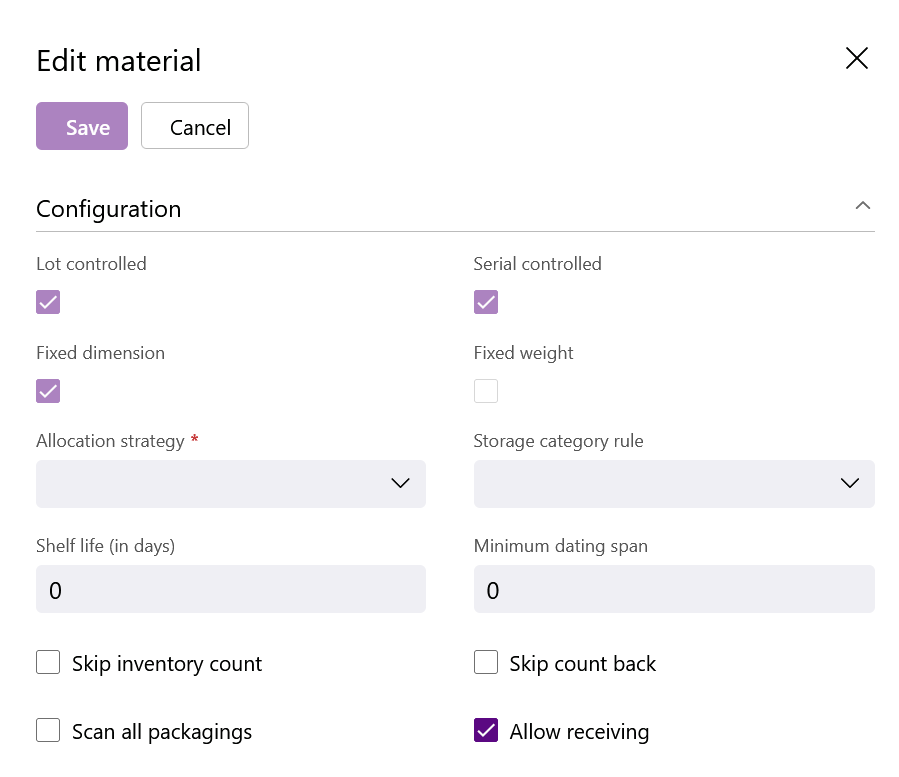Open the Allocation strategy dropdown
Viewport: 899px width, 777px height.
point(231,484)
